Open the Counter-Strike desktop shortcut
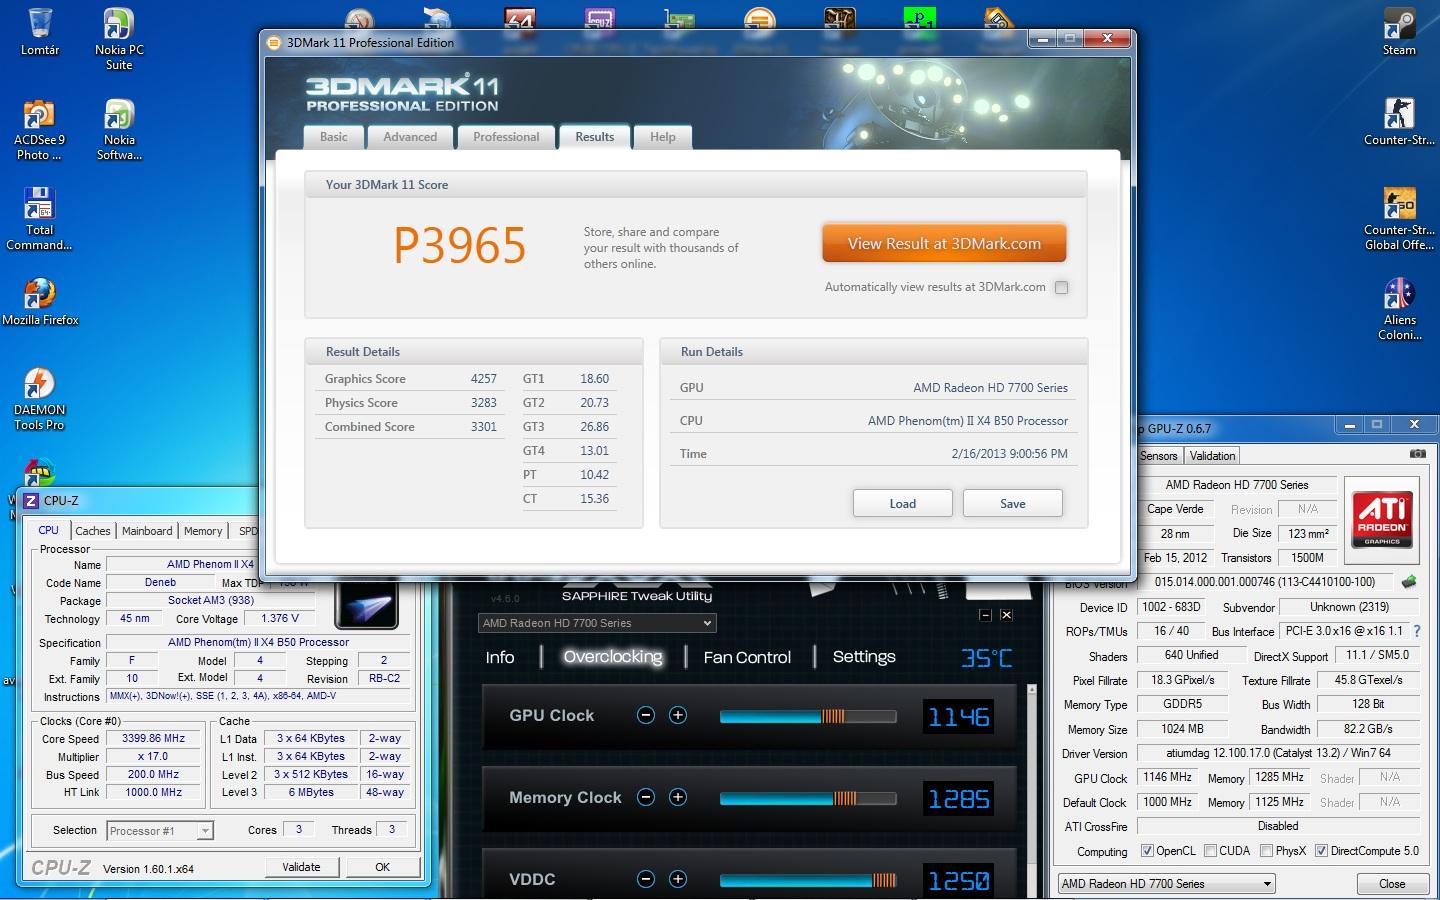 [1399, 121]
